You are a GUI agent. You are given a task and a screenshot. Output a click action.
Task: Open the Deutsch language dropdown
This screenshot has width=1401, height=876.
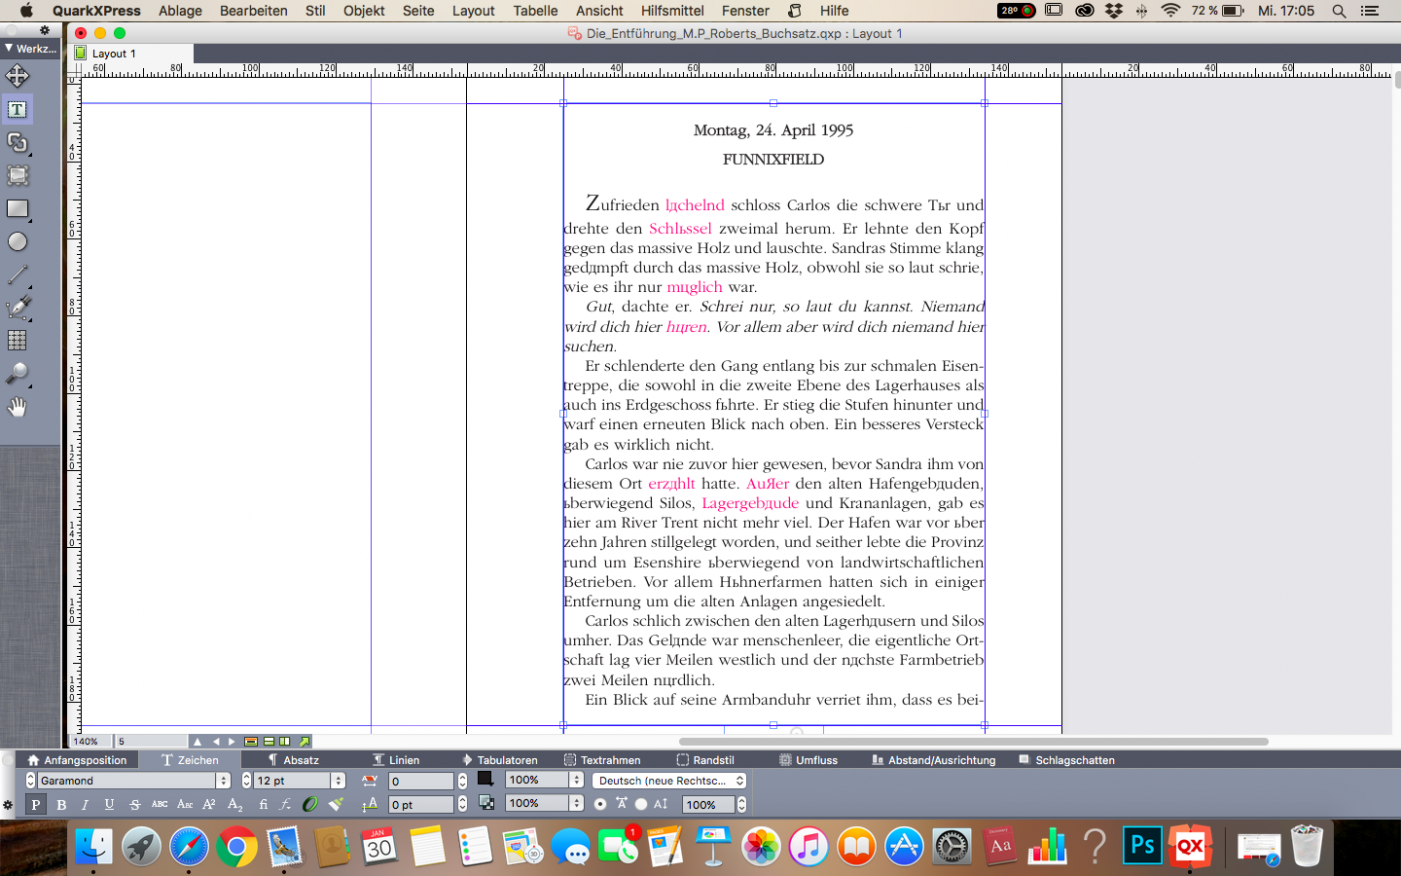(670, 781)
